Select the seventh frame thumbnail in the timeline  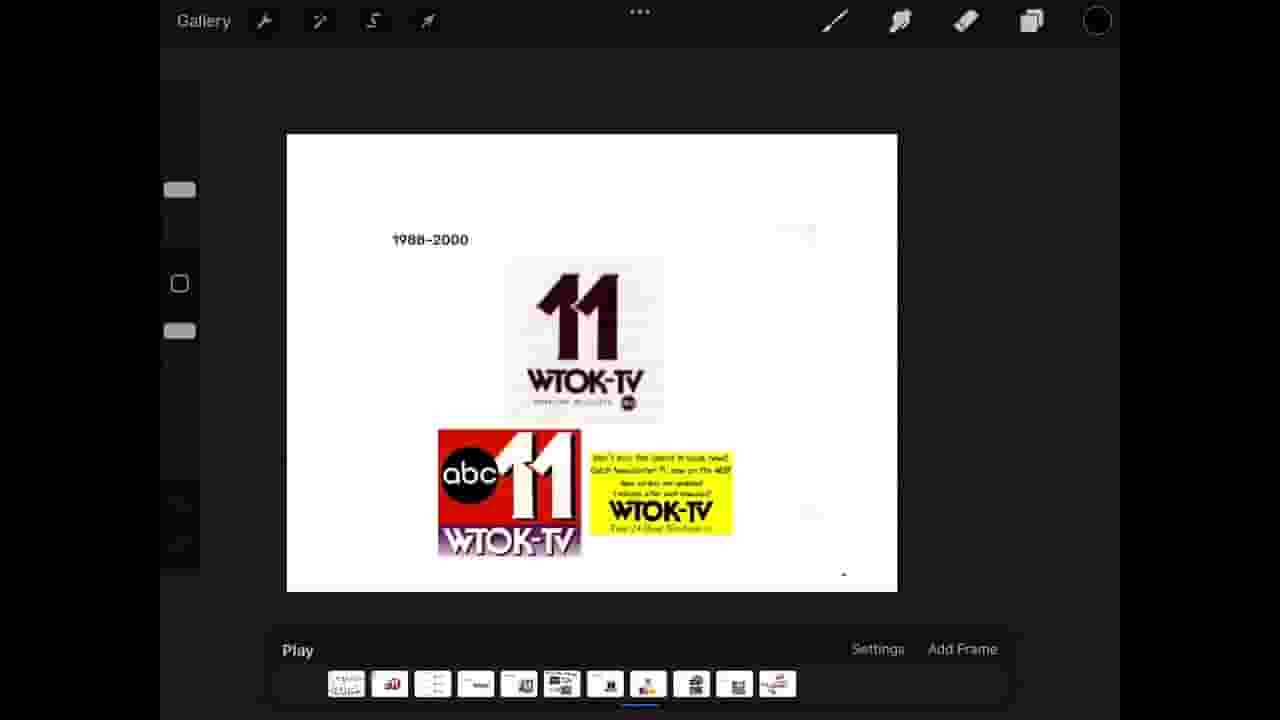point(605,684)
